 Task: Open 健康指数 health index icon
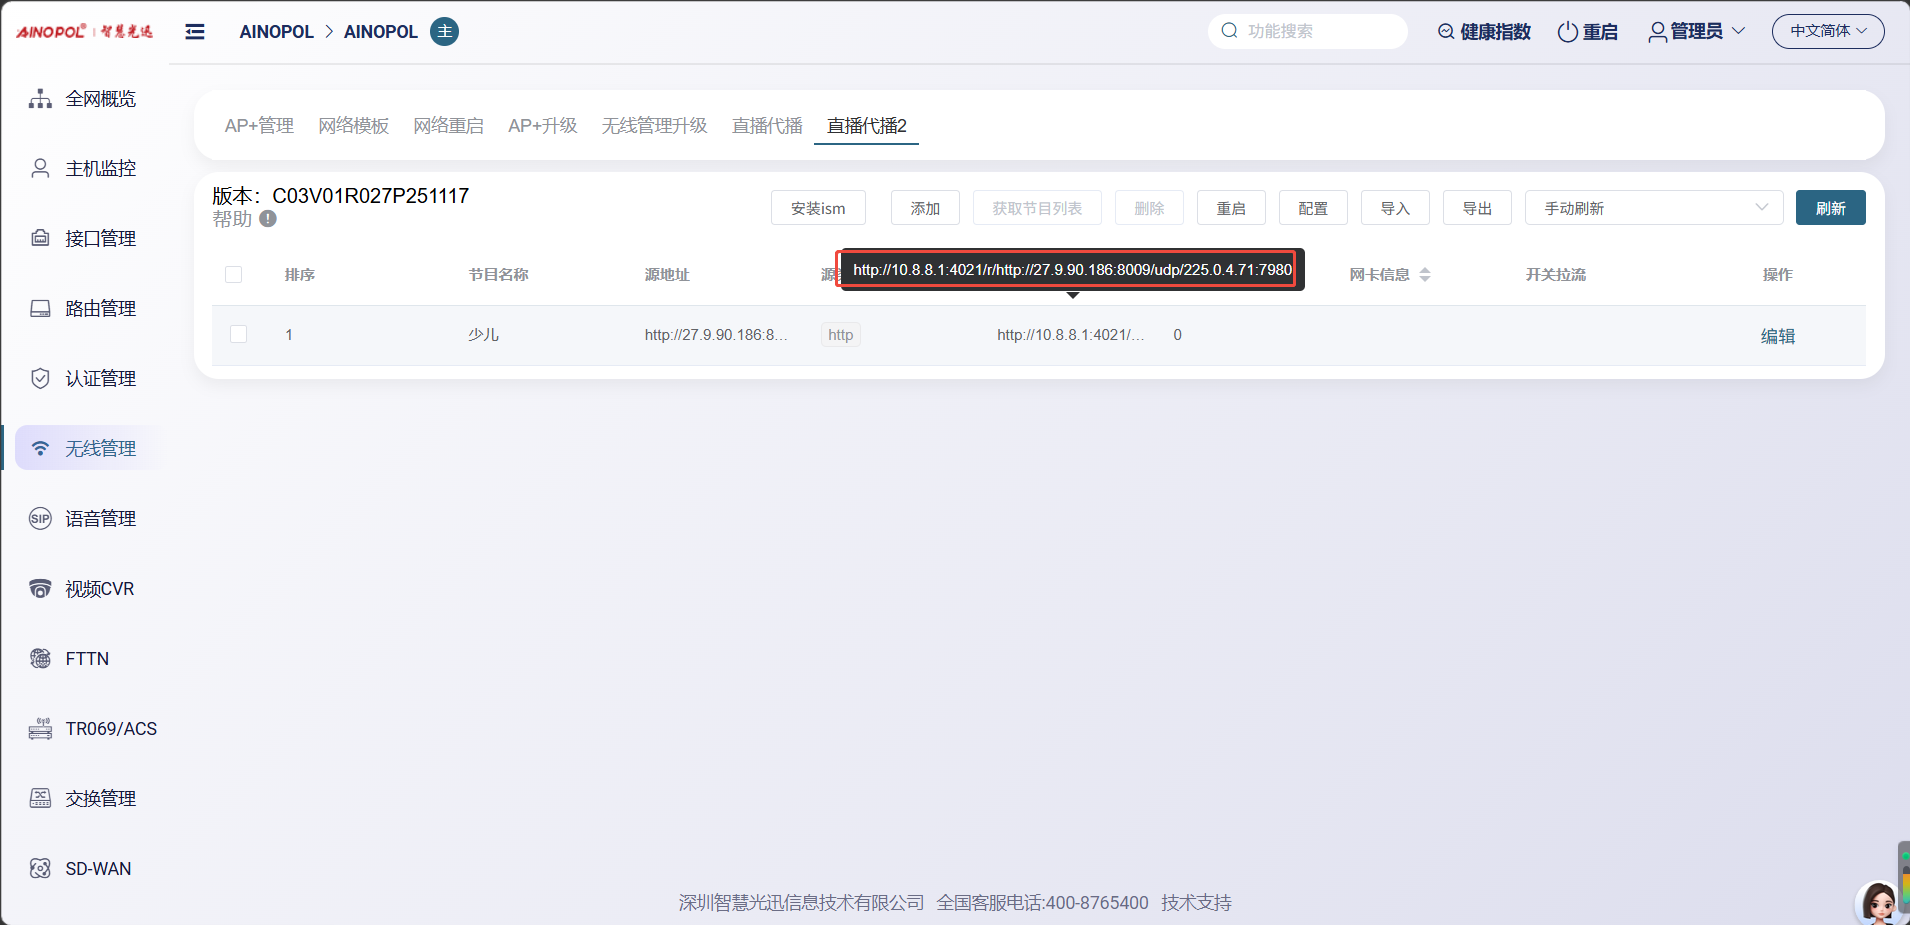coord(1446,32)
